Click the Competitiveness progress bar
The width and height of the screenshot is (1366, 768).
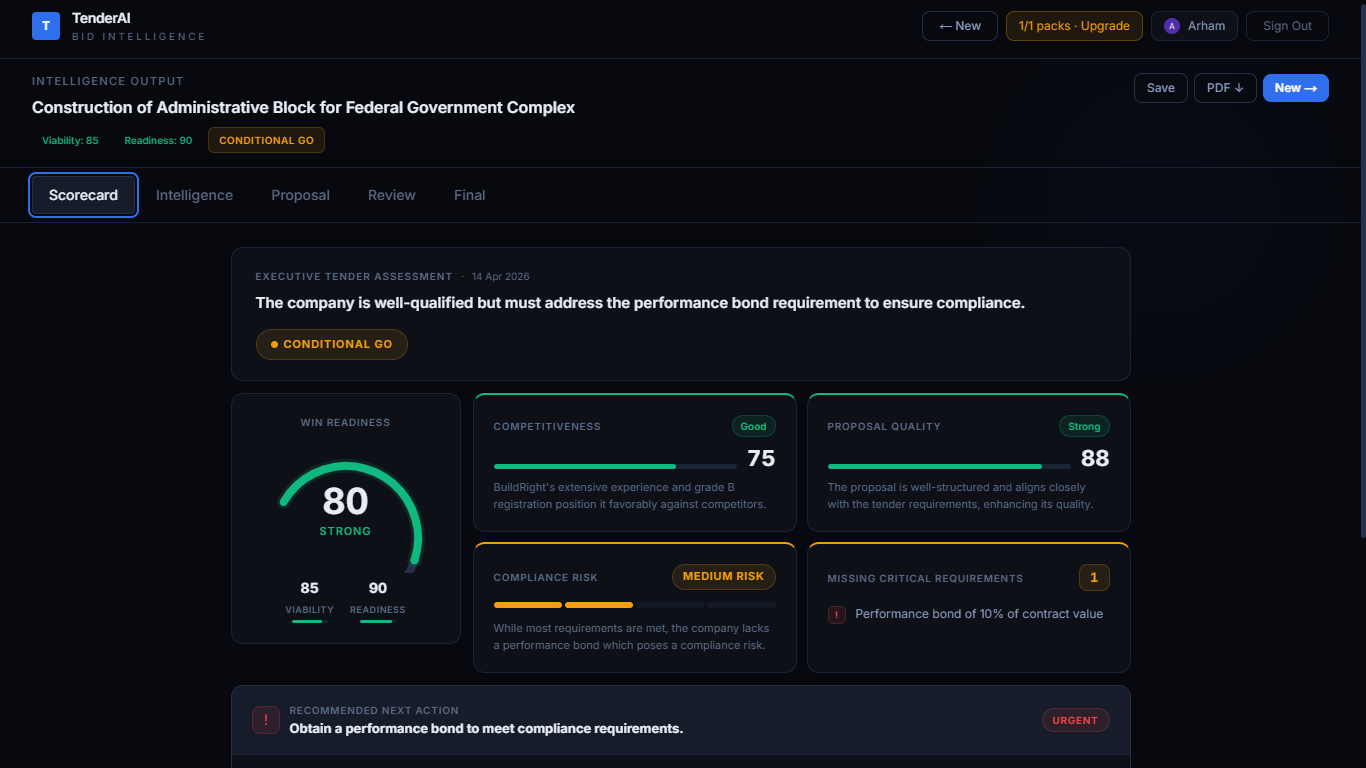[615, 466]
